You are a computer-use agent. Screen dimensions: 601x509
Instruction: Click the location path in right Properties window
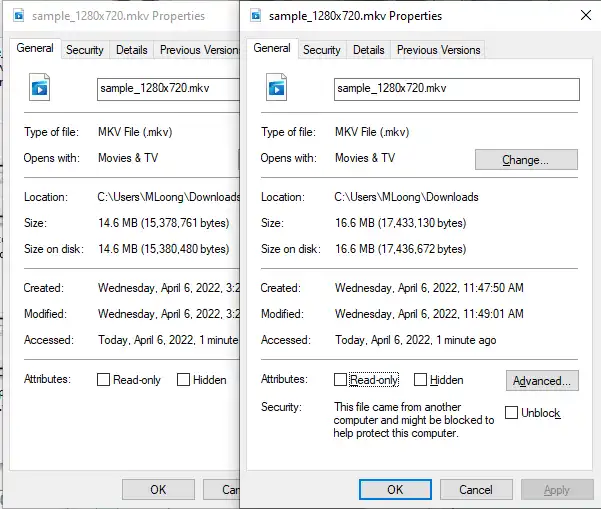click(x=406, y=197)
